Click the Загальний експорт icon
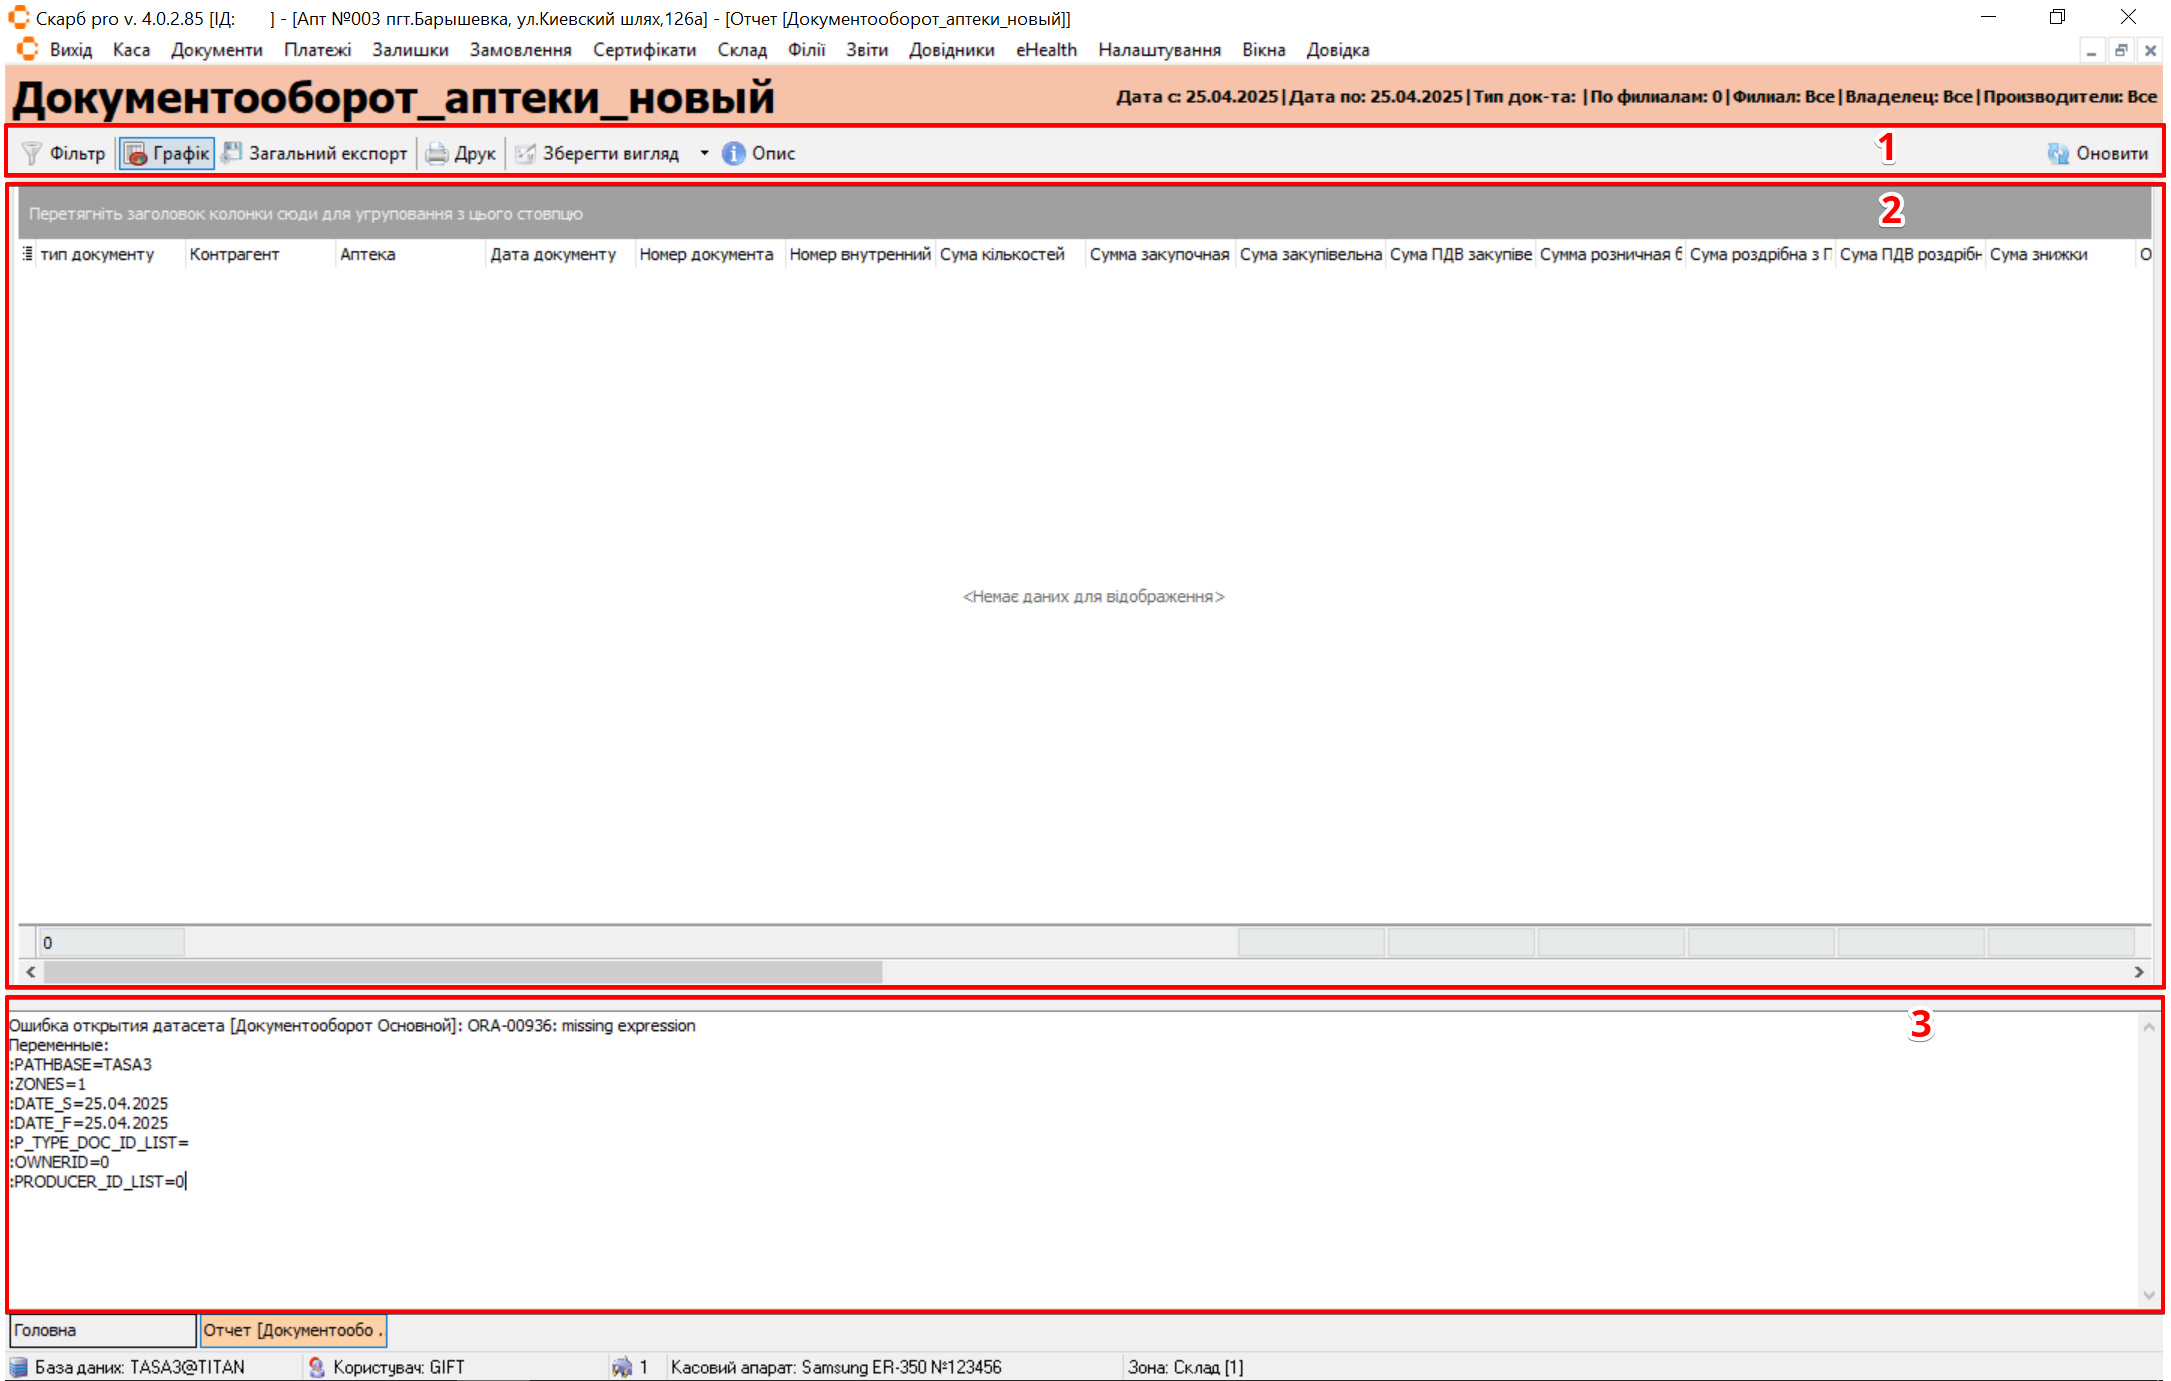 coord(232,153)
